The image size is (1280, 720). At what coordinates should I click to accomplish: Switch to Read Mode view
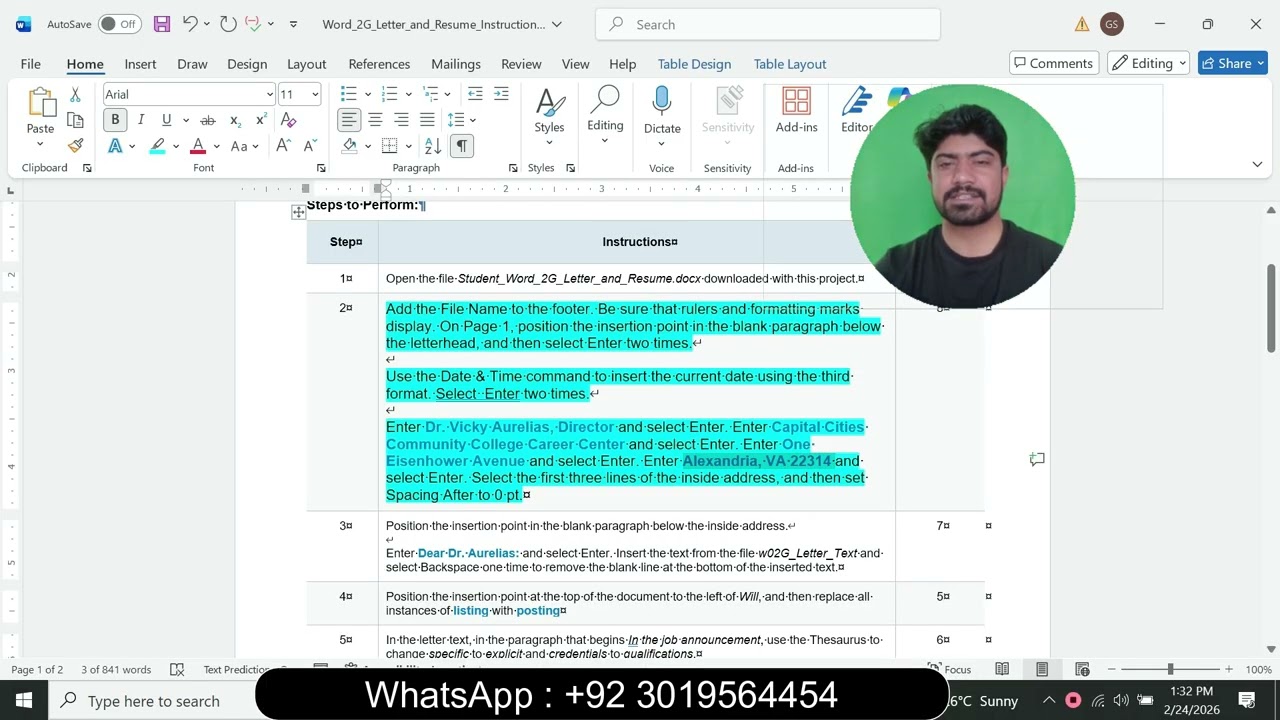pos(1002,669)
